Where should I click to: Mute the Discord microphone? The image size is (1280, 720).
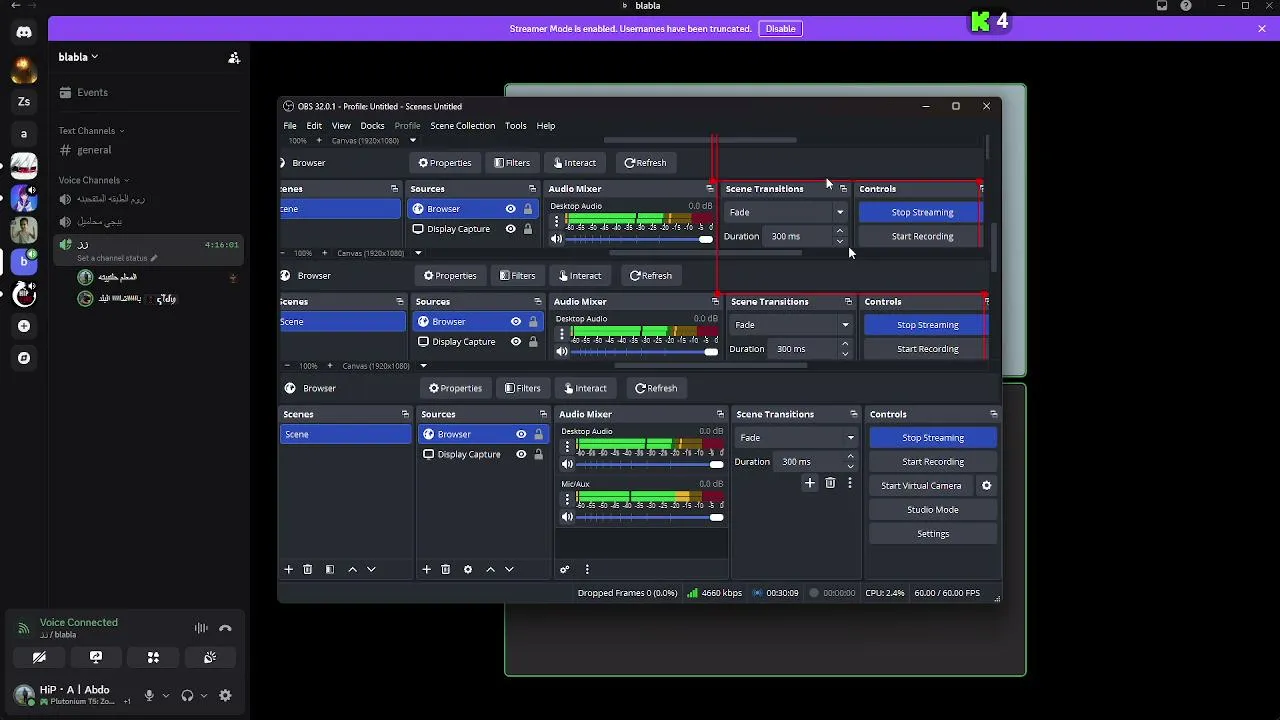149,696
